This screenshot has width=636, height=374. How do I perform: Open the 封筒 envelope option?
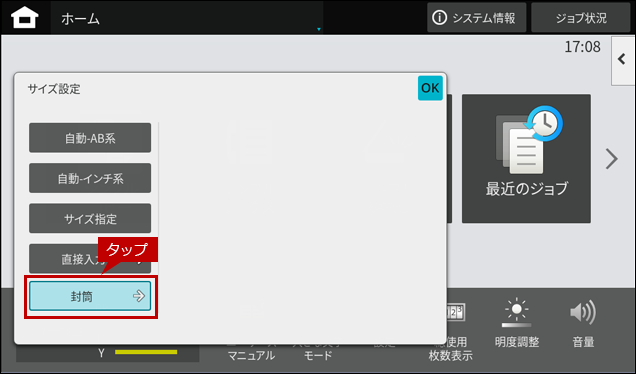(x=90, y=296)
